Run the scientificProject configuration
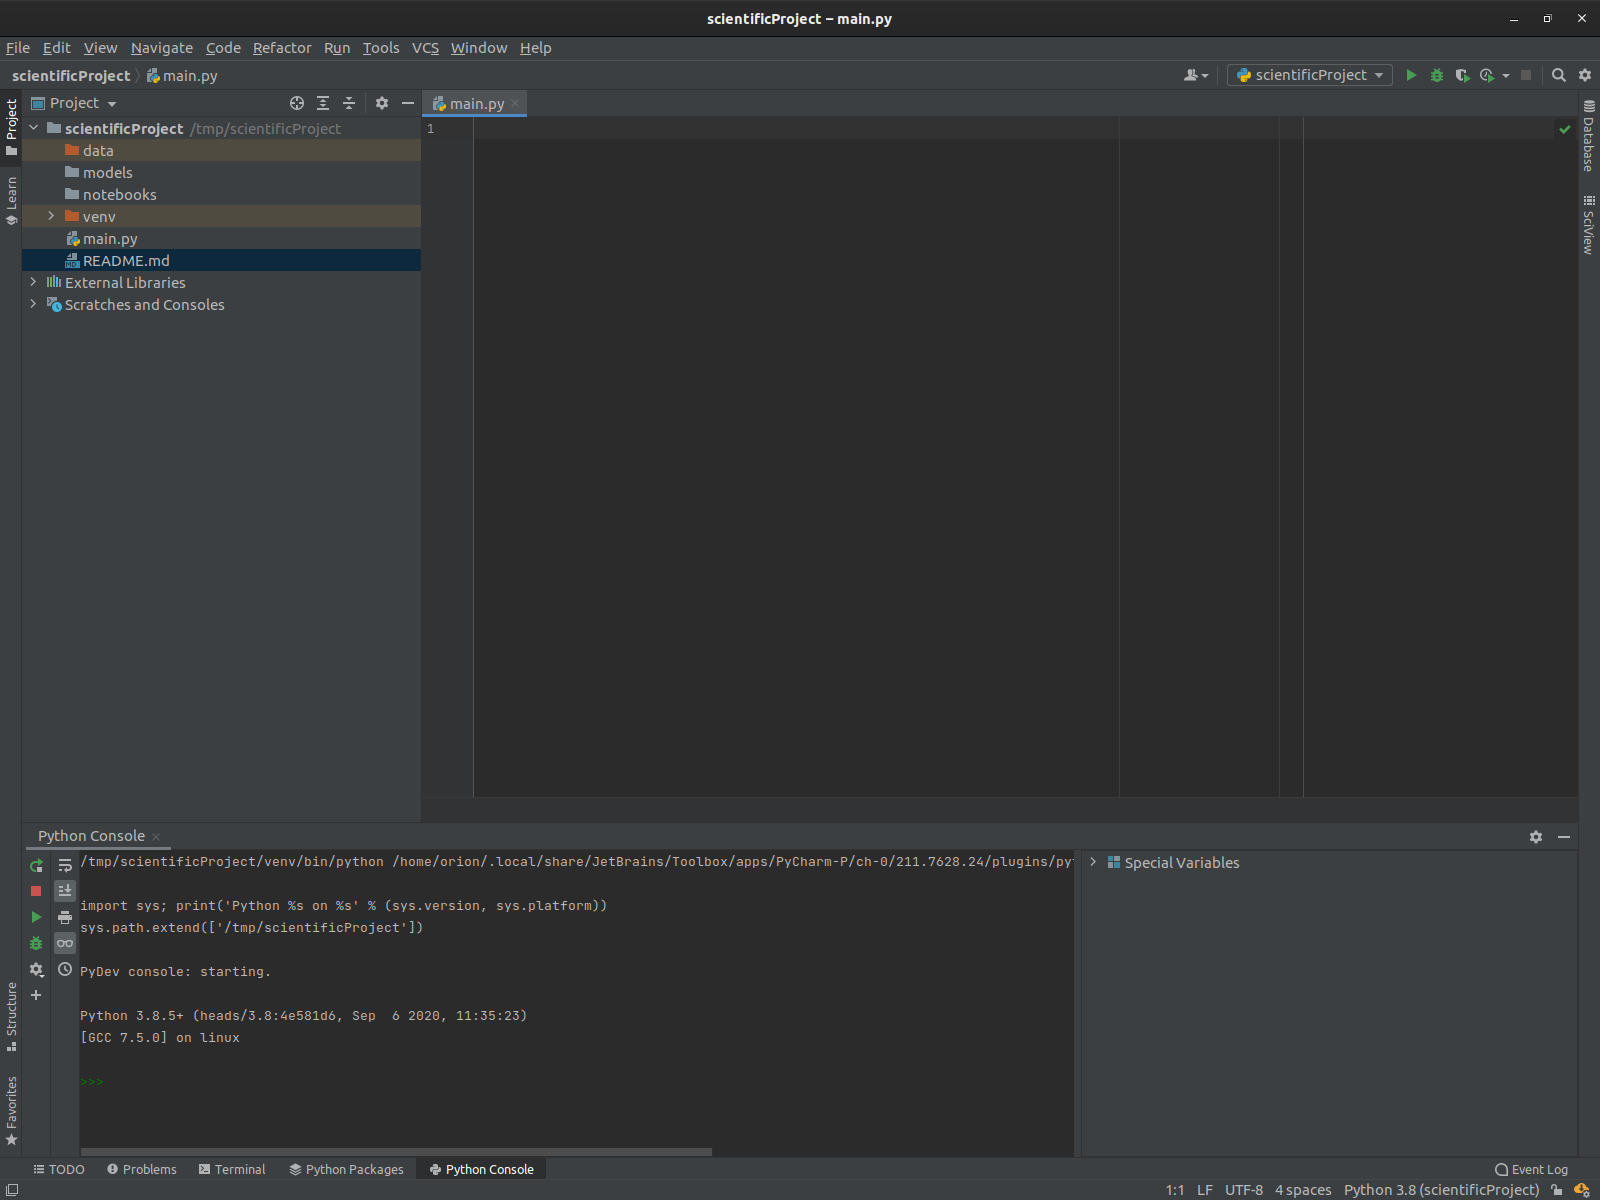This screenshot has height=1200, width=1600. 1411,75
